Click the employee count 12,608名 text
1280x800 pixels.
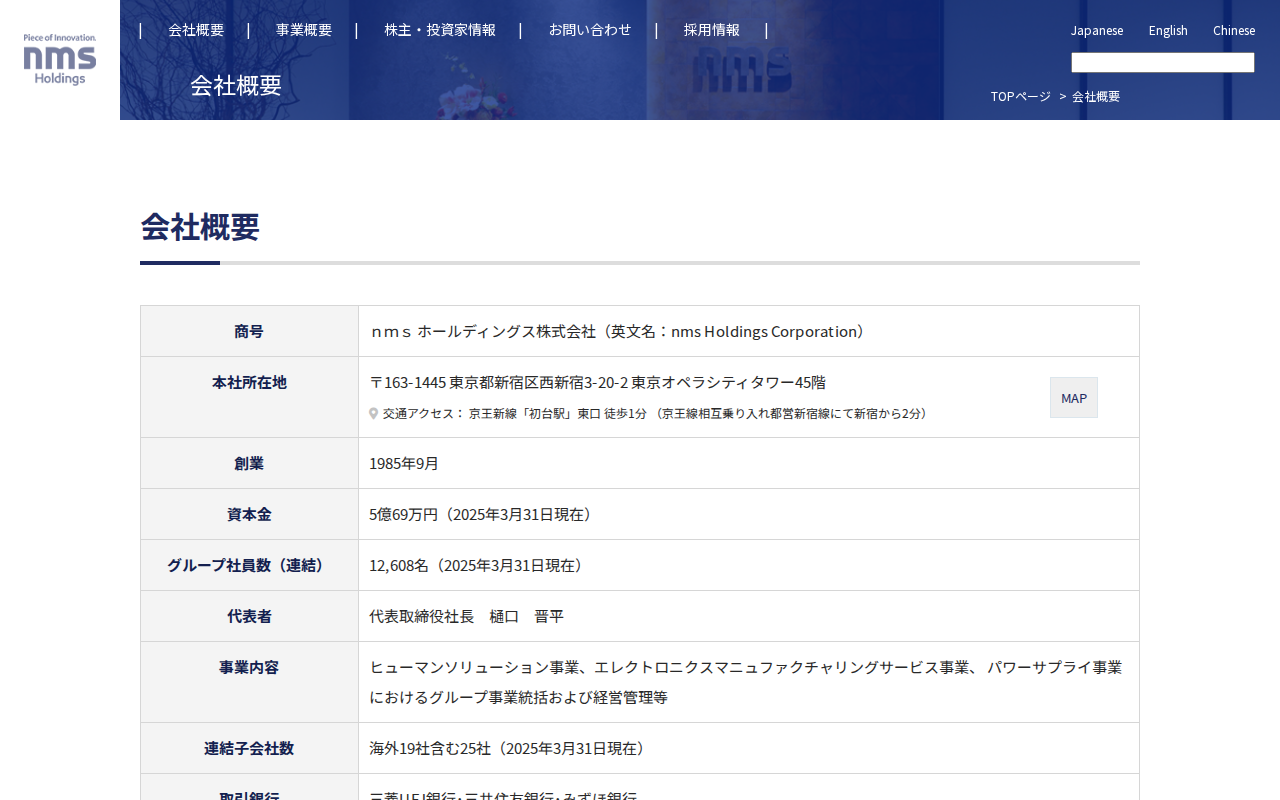[399, 565]
